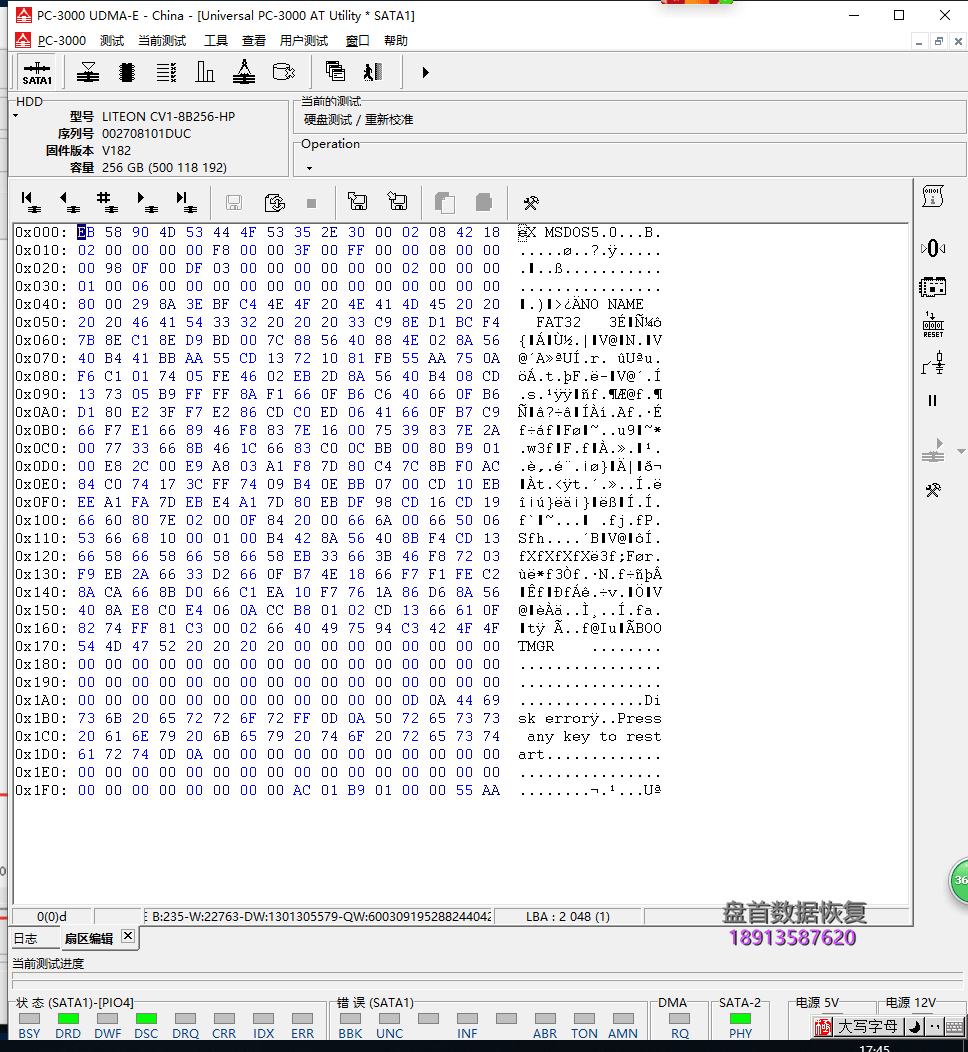Image resolution: width=968 pixels, height=1052 pixels.
Task: Open dropdown arrow beside the grayed sidebar icon
Action: click(961, 452)
